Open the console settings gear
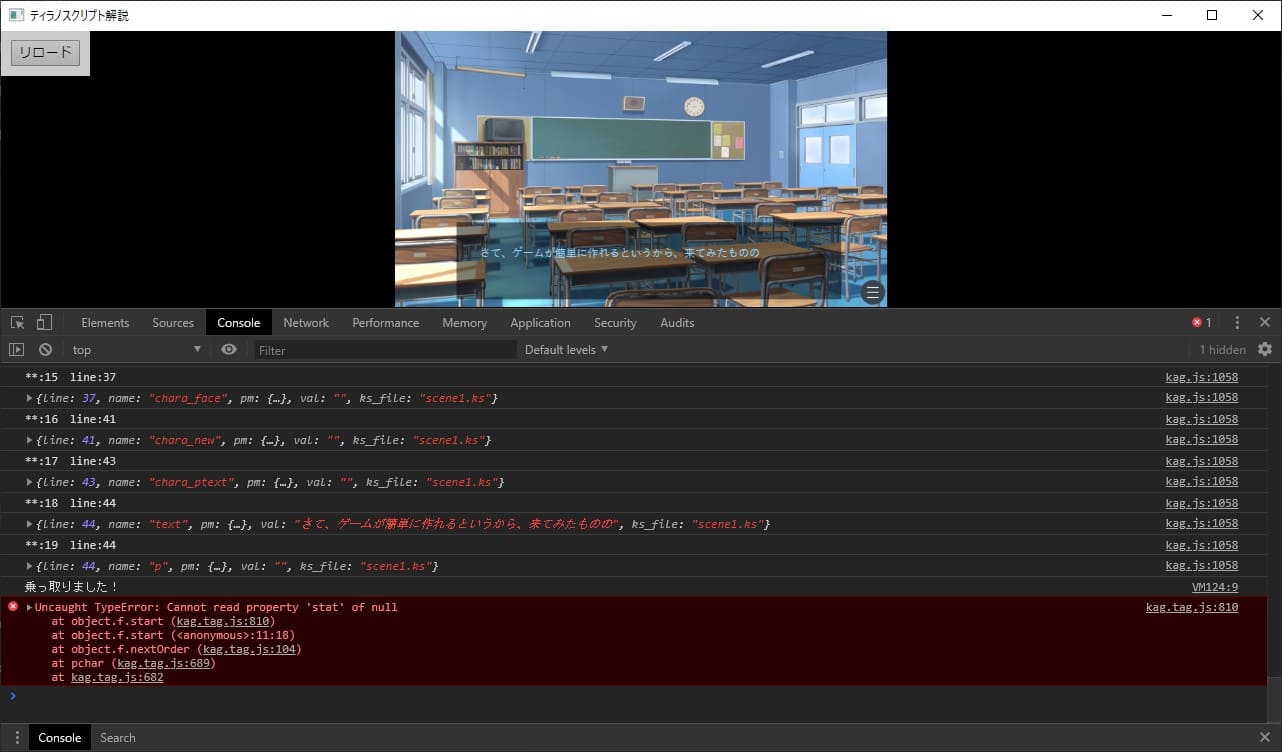This screenshot has width=1282, height=752. [1265, 350]
